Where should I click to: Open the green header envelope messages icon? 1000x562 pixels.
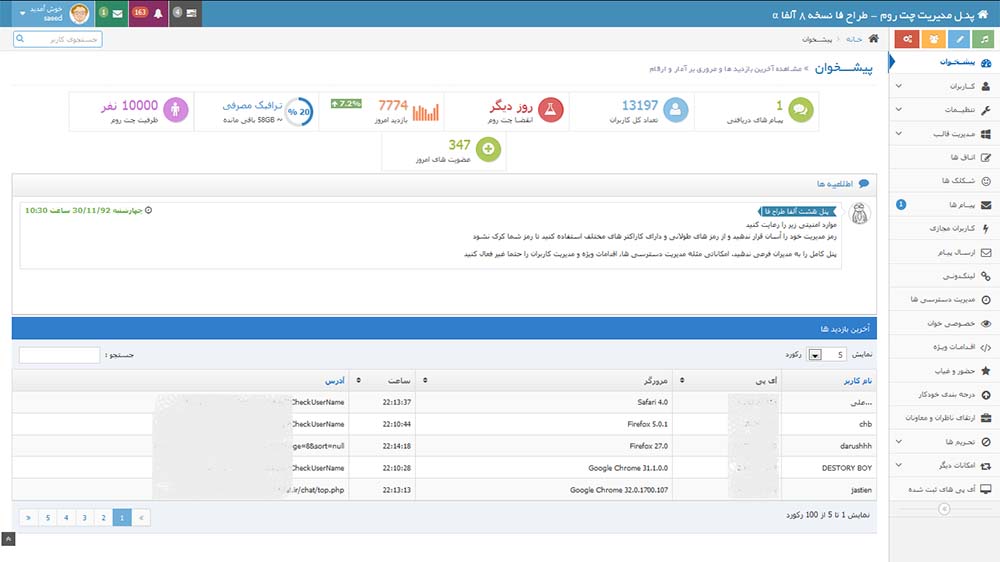[x=112, y=13]
